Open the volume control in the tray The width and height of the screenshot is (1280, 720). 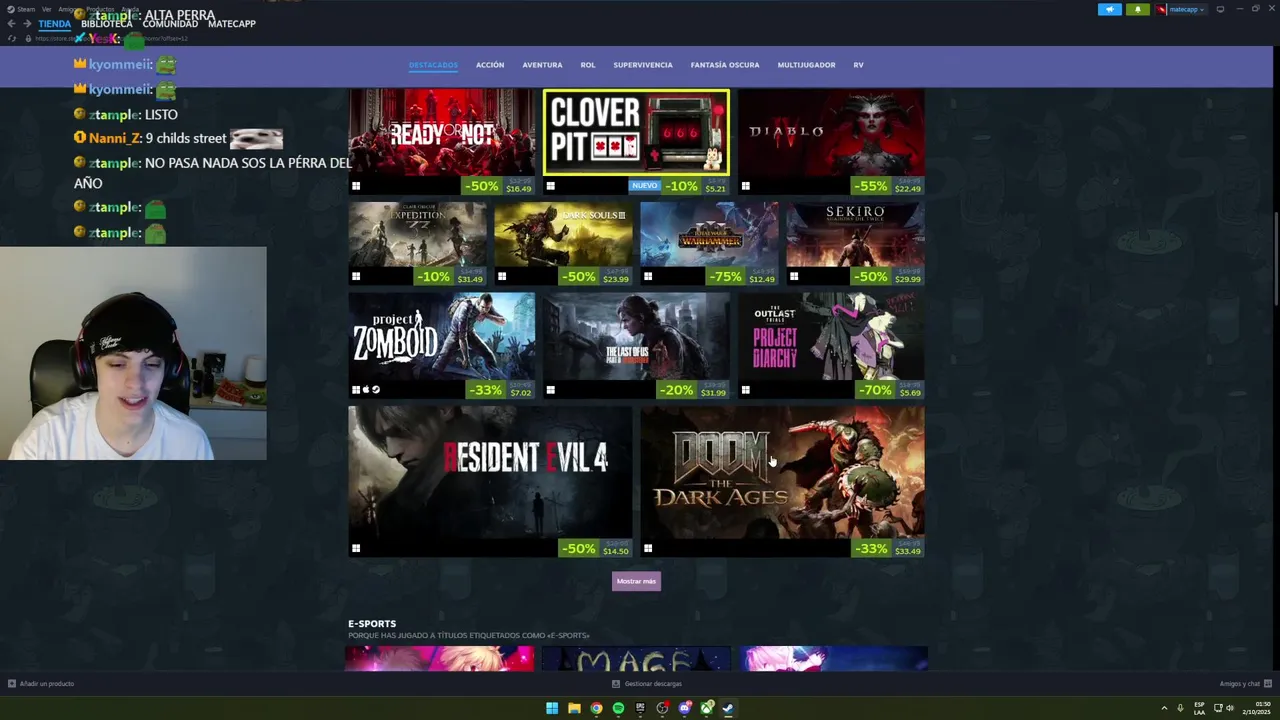[x=1230, y=708]
